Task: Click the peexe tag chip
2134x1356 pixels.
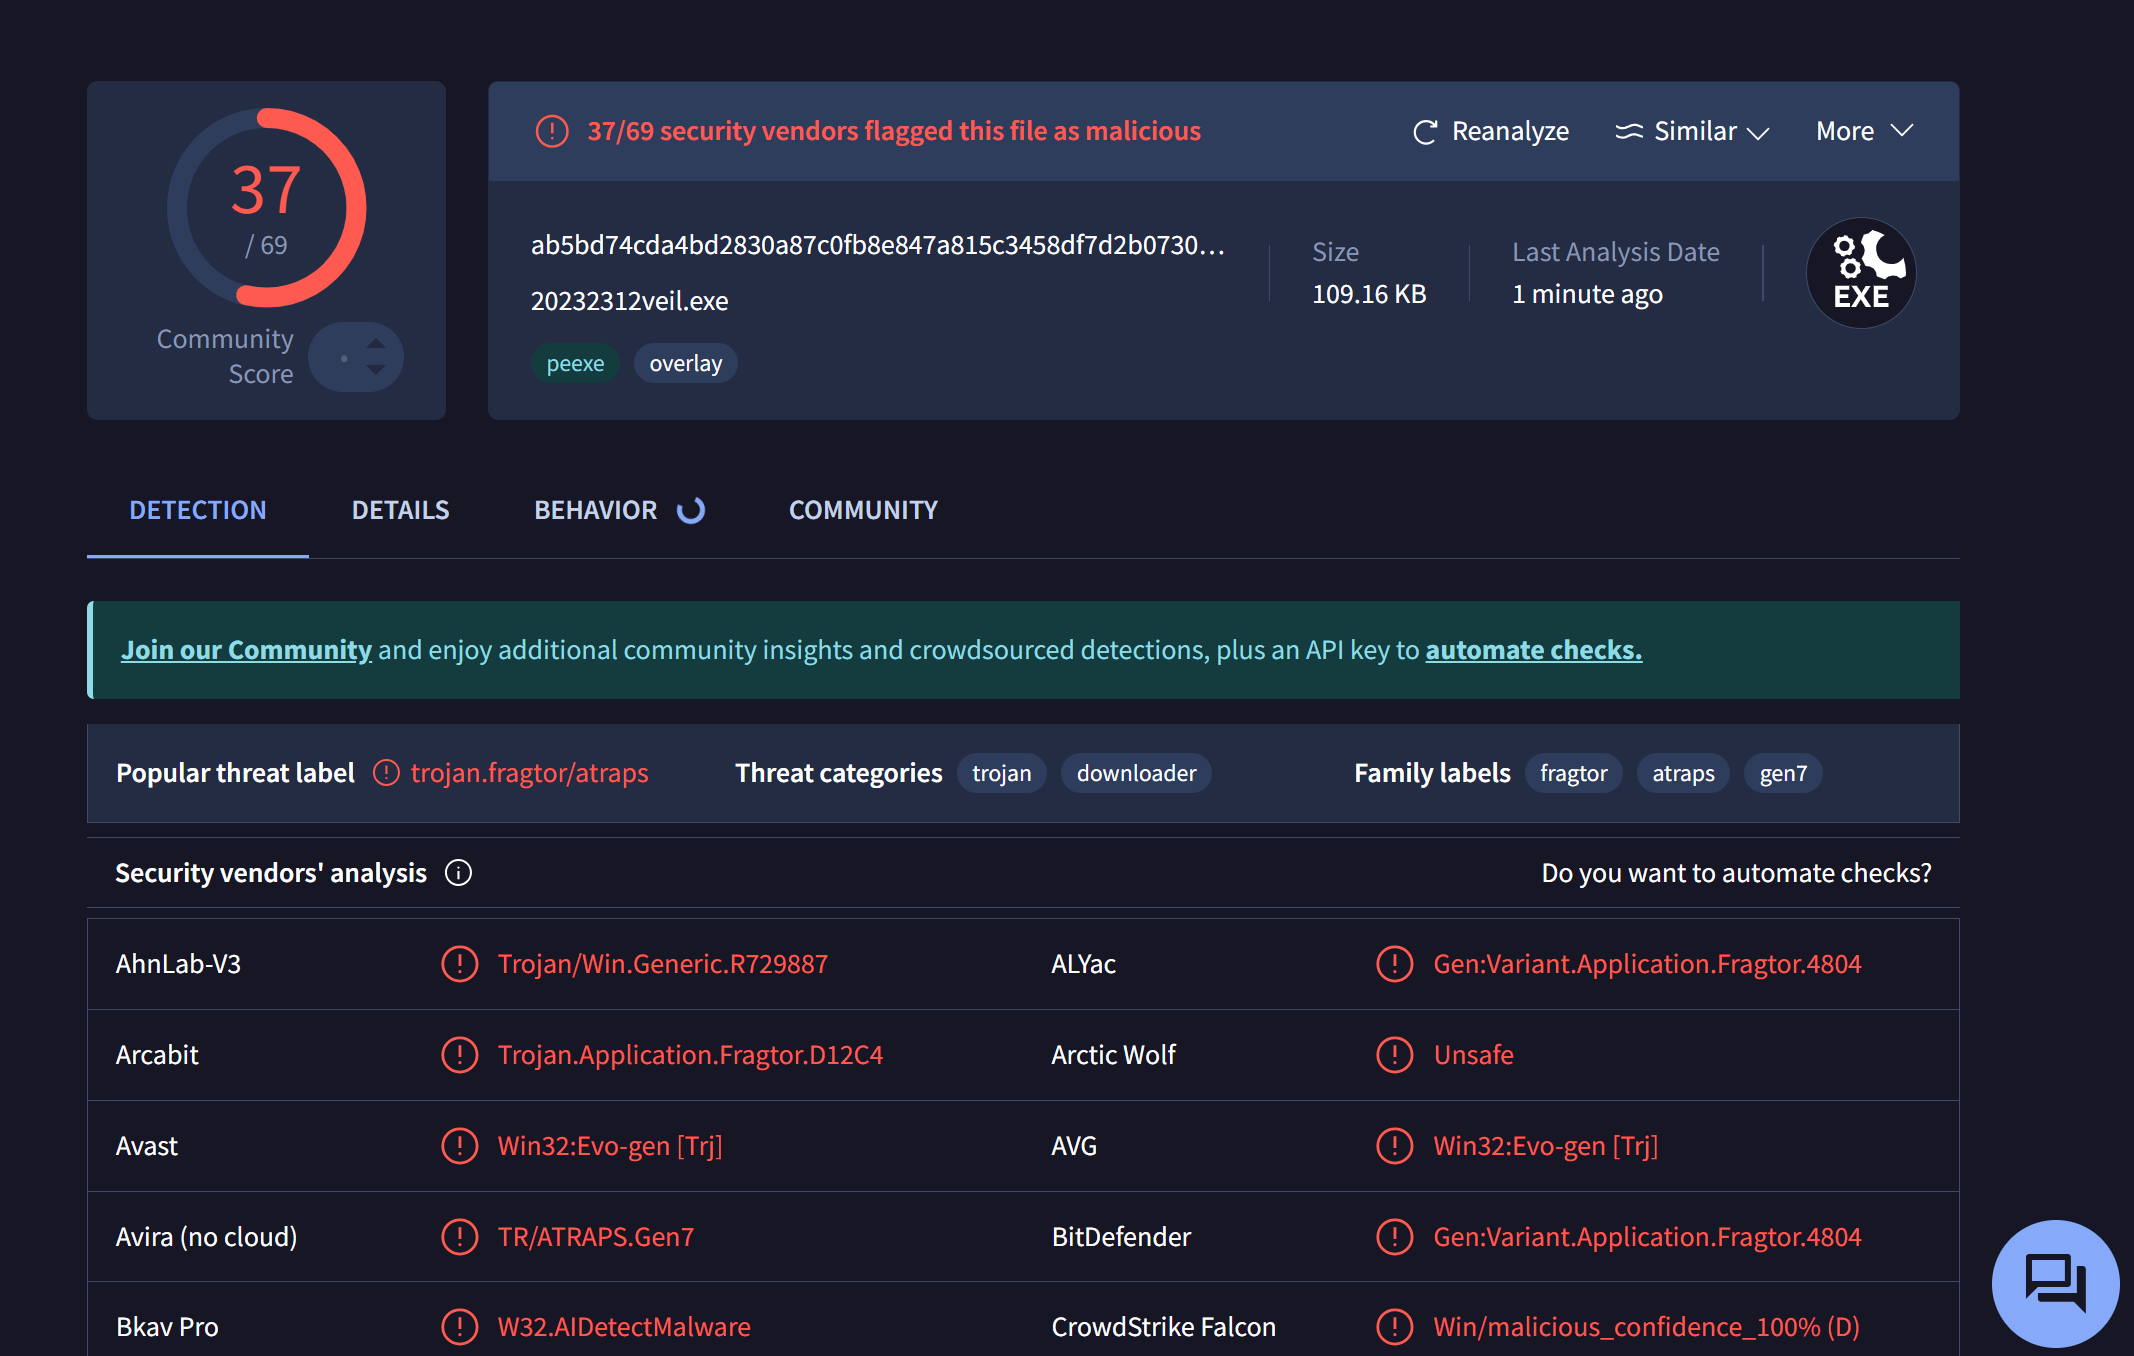Action: pos(575,363)
